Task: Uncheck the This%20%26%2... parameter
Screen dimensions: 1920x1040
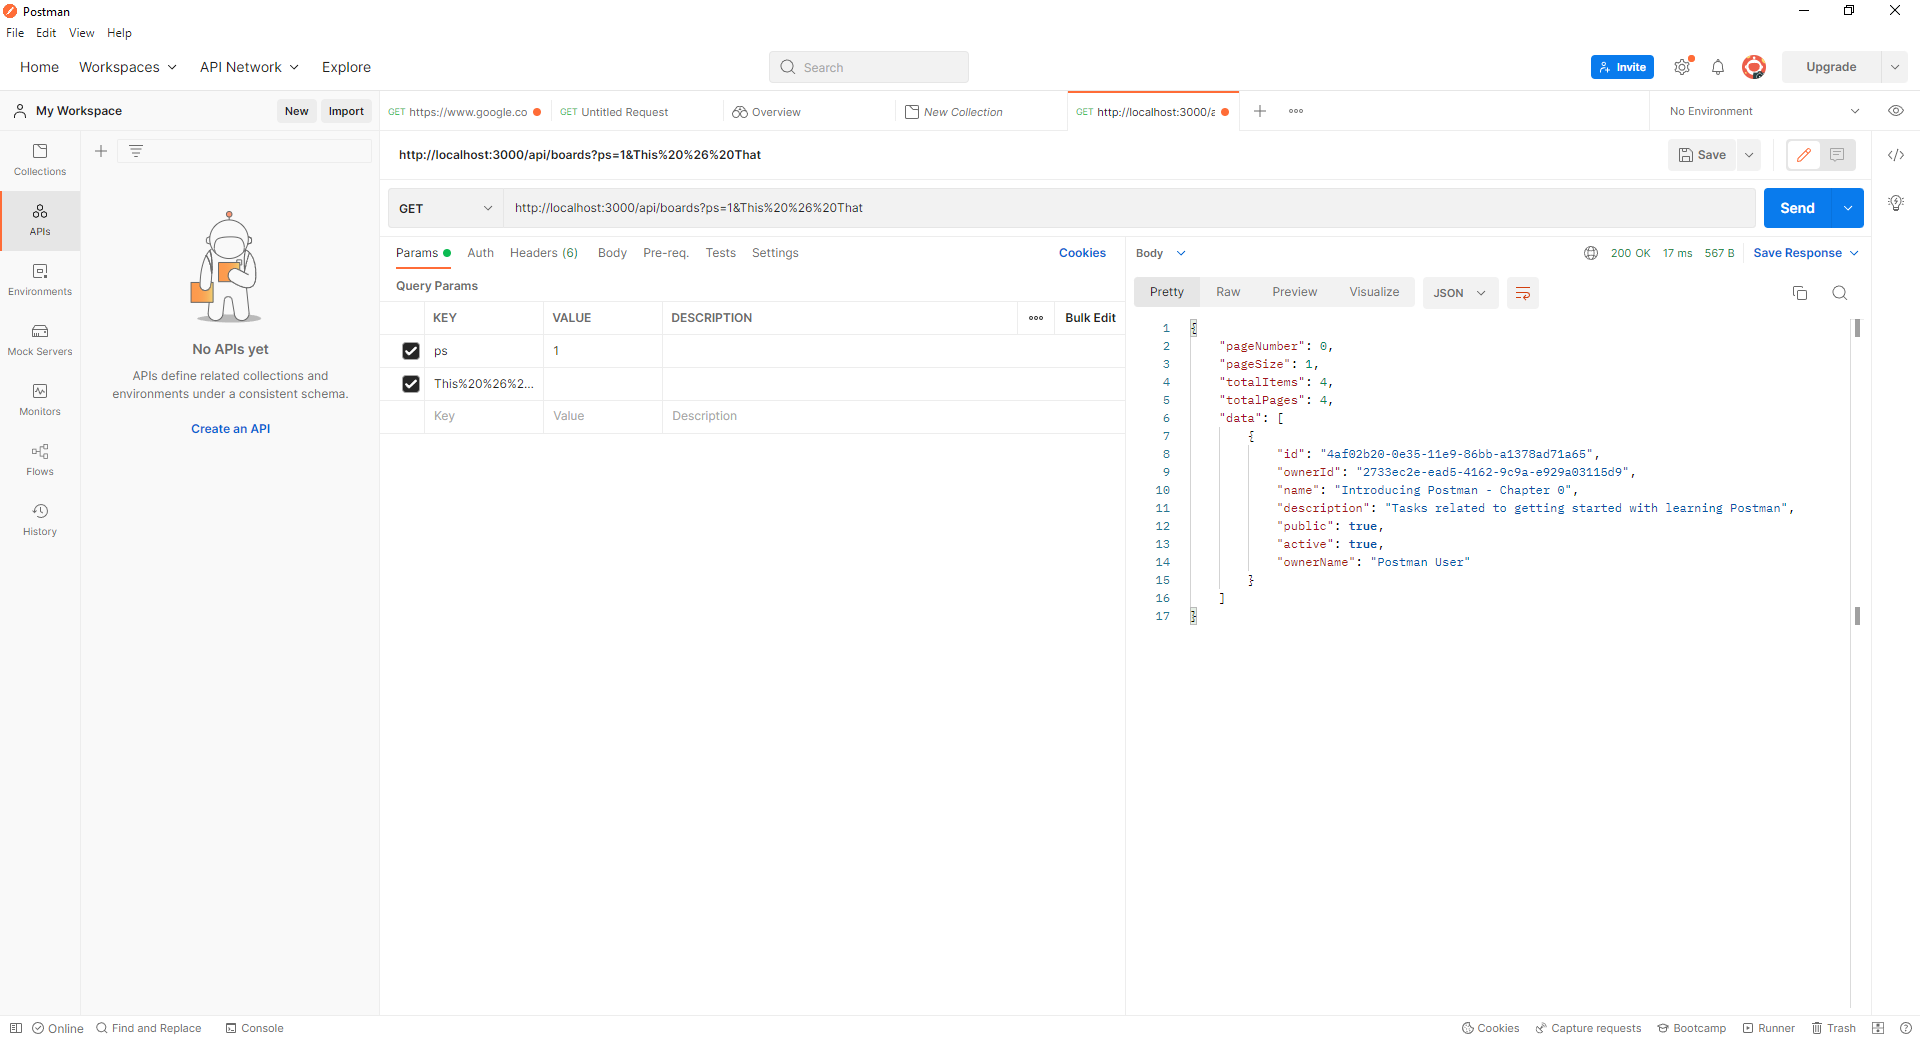Action: pyautogui.click(x=411, y=384)
